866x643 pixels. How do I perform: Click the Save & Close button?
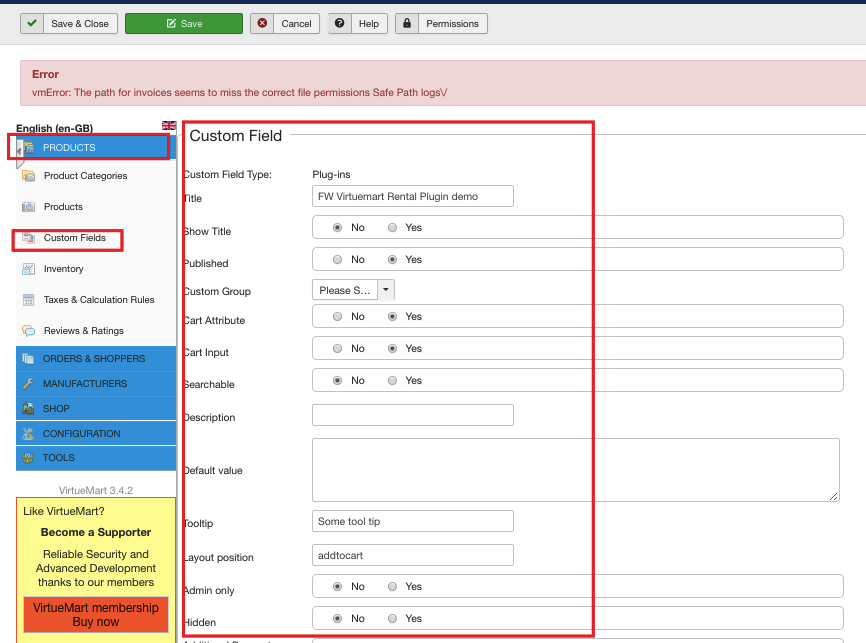tap(69, 23)
